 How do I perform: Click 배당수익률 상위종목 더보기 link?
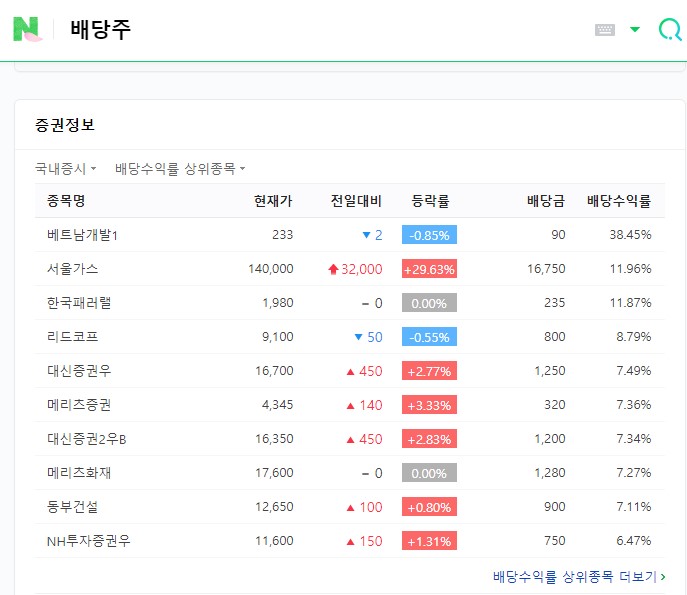tap(579, 576)
